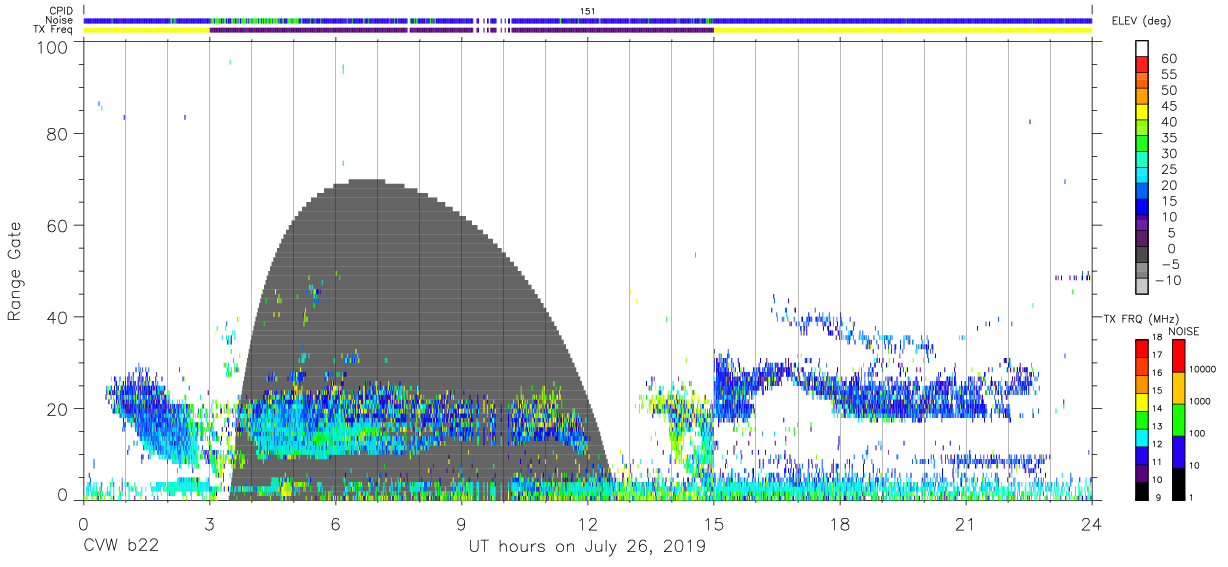Click the purple 5–10 degree elevation color segment

pyautogui.click(x=1142, y=224)
